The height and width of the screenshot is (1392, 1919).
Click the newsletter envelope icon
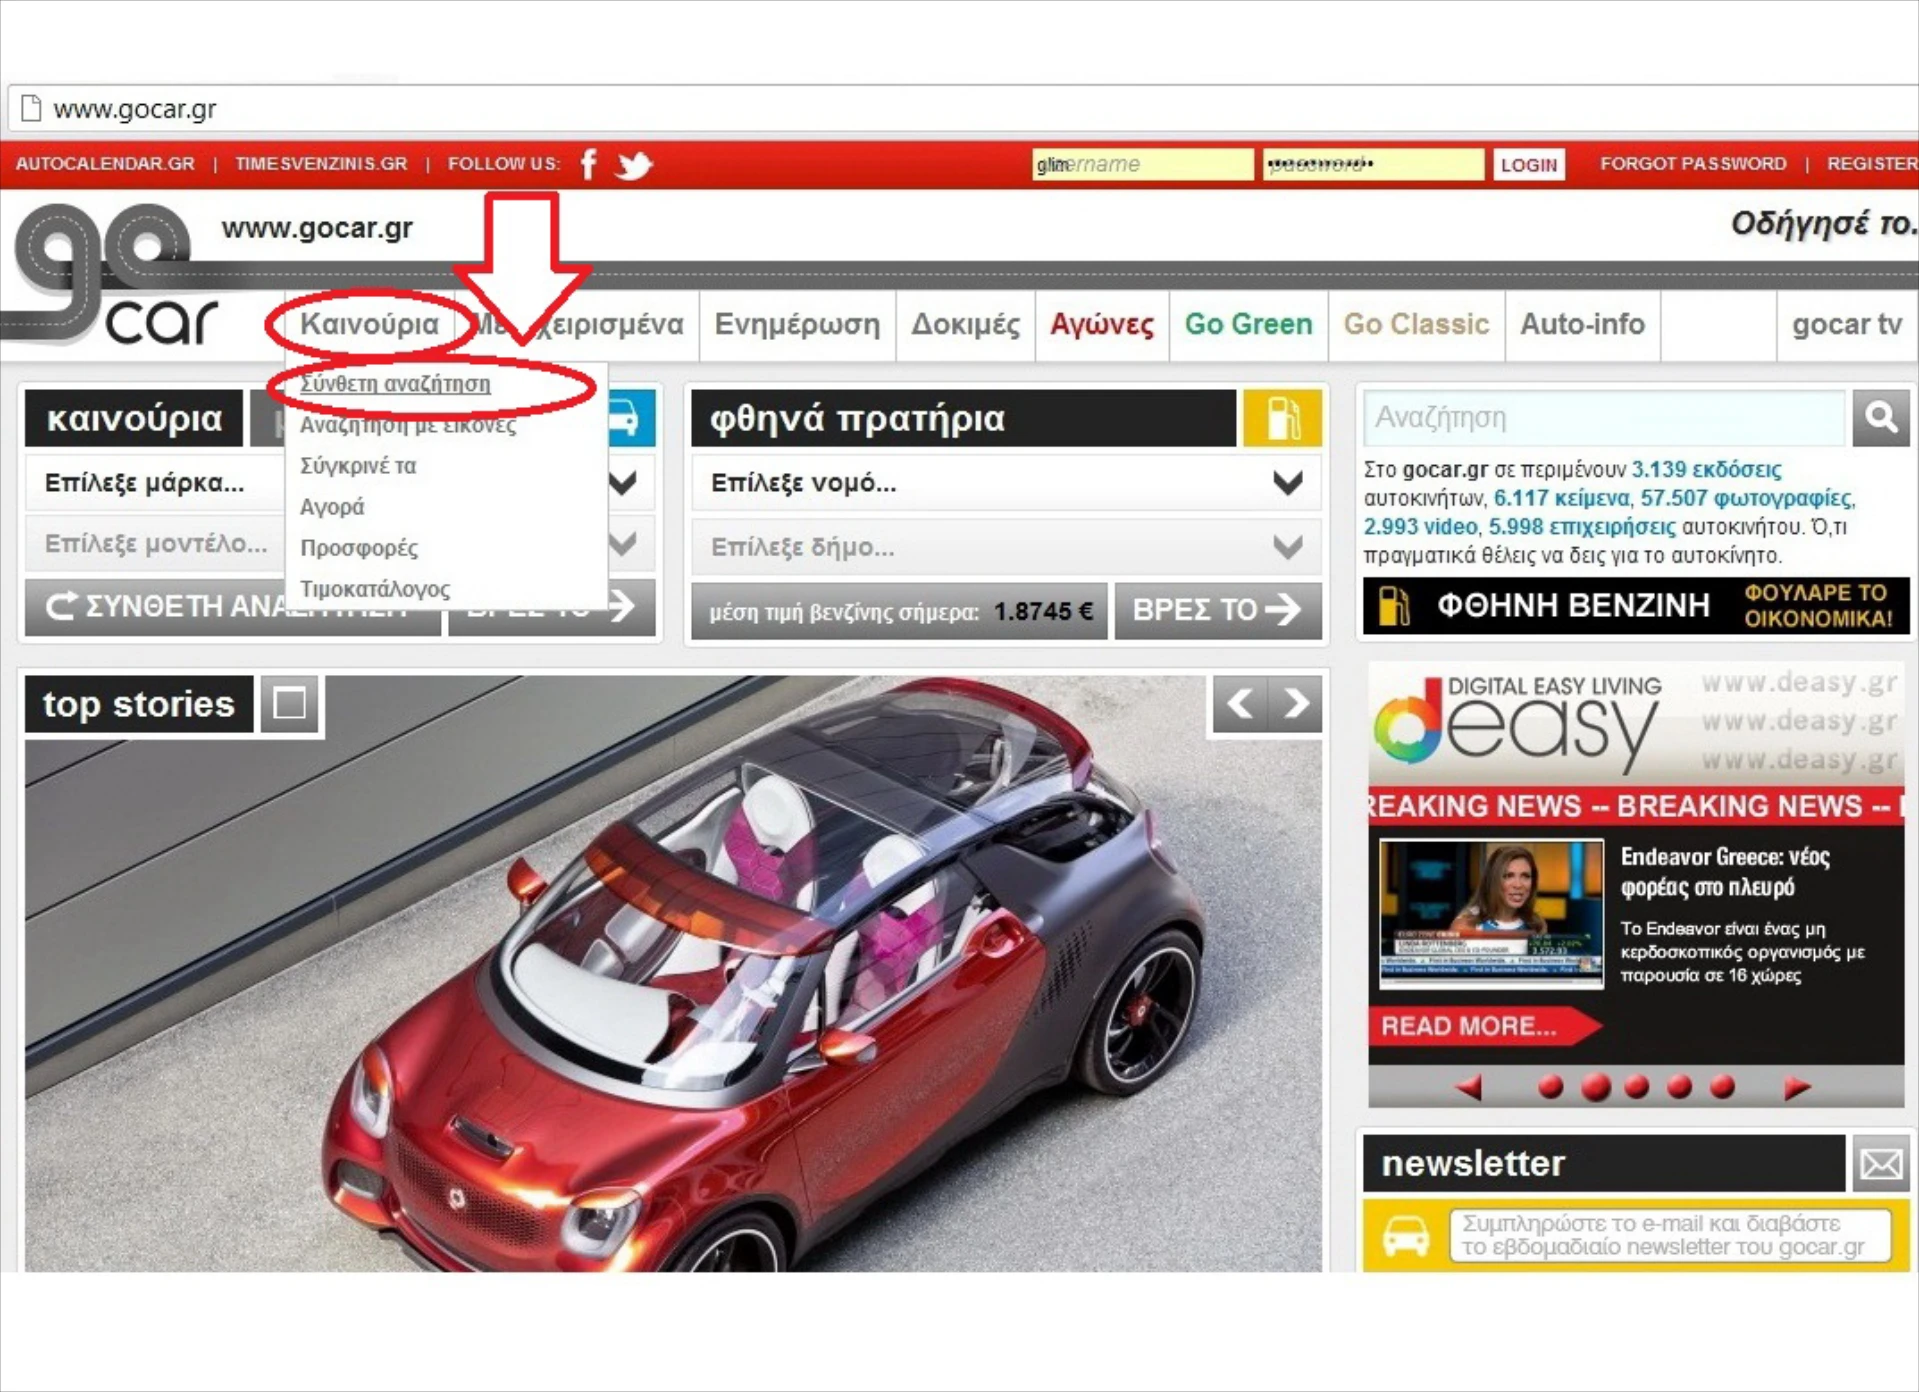point(1881,1163)
